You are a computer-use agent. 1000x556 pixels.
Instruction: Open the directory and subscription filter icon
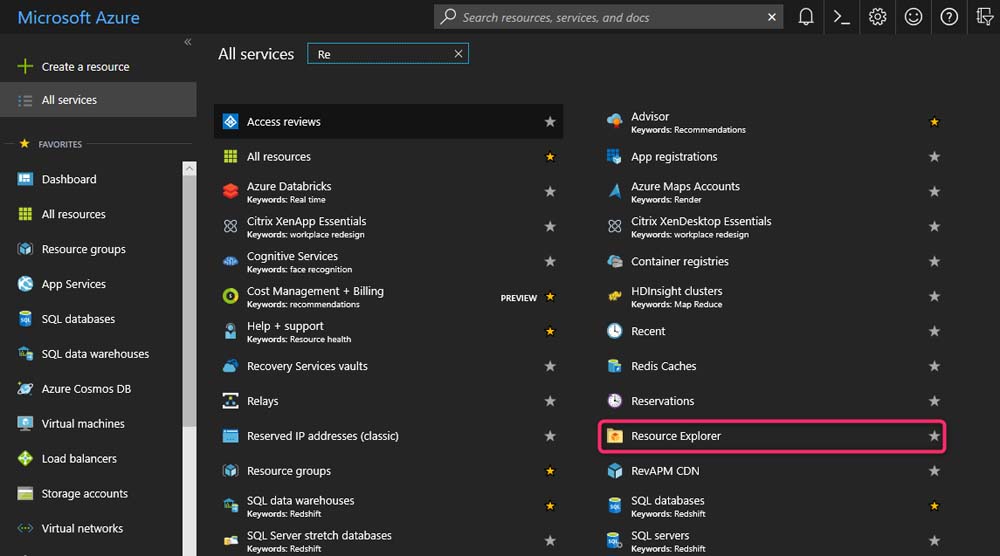983,17
